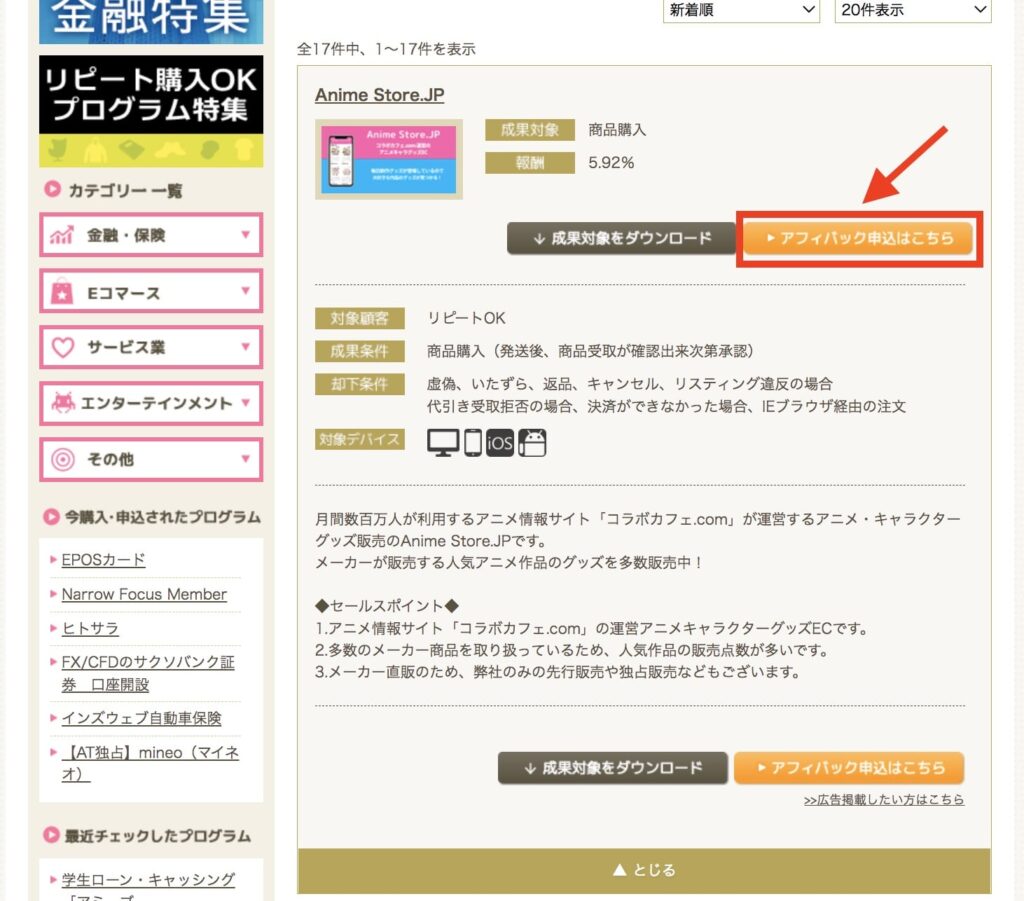The height and width of the screenshot is (901, 1024).
Task: Collapse the program details with とじる
Action: pyautogui.click(x=644, y=870)
